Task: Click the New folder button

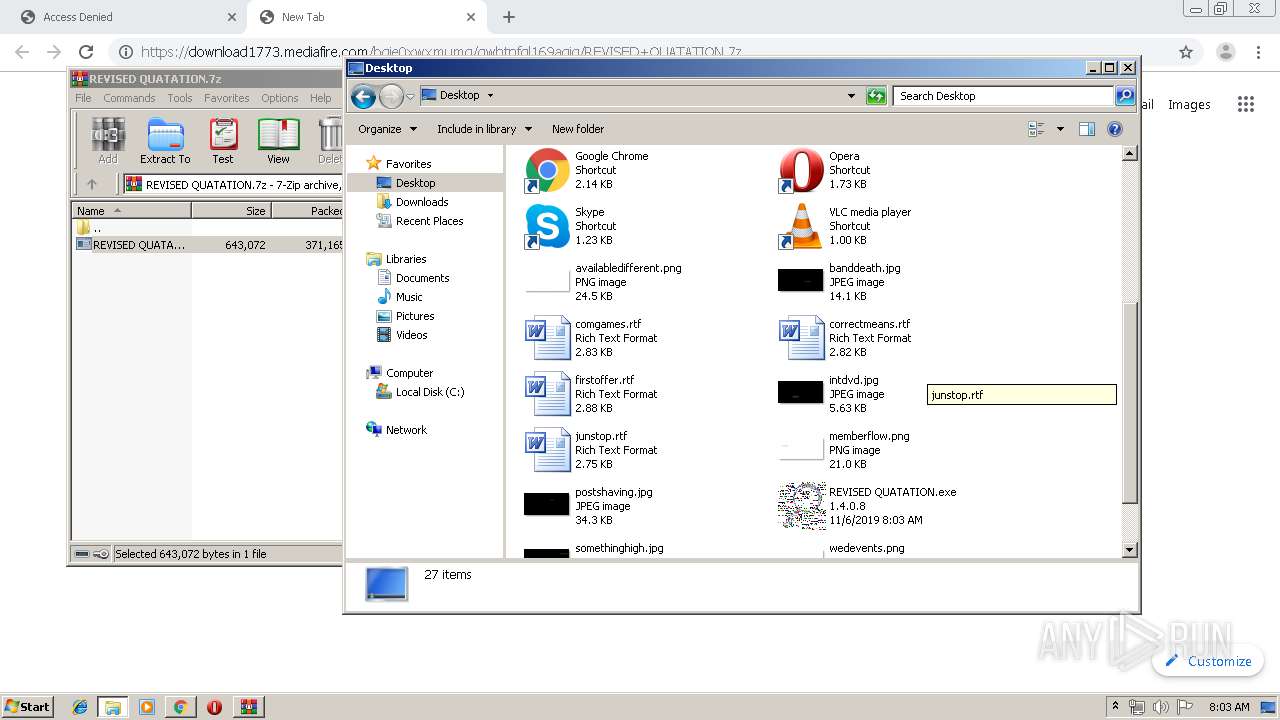Action: (578, 129)
